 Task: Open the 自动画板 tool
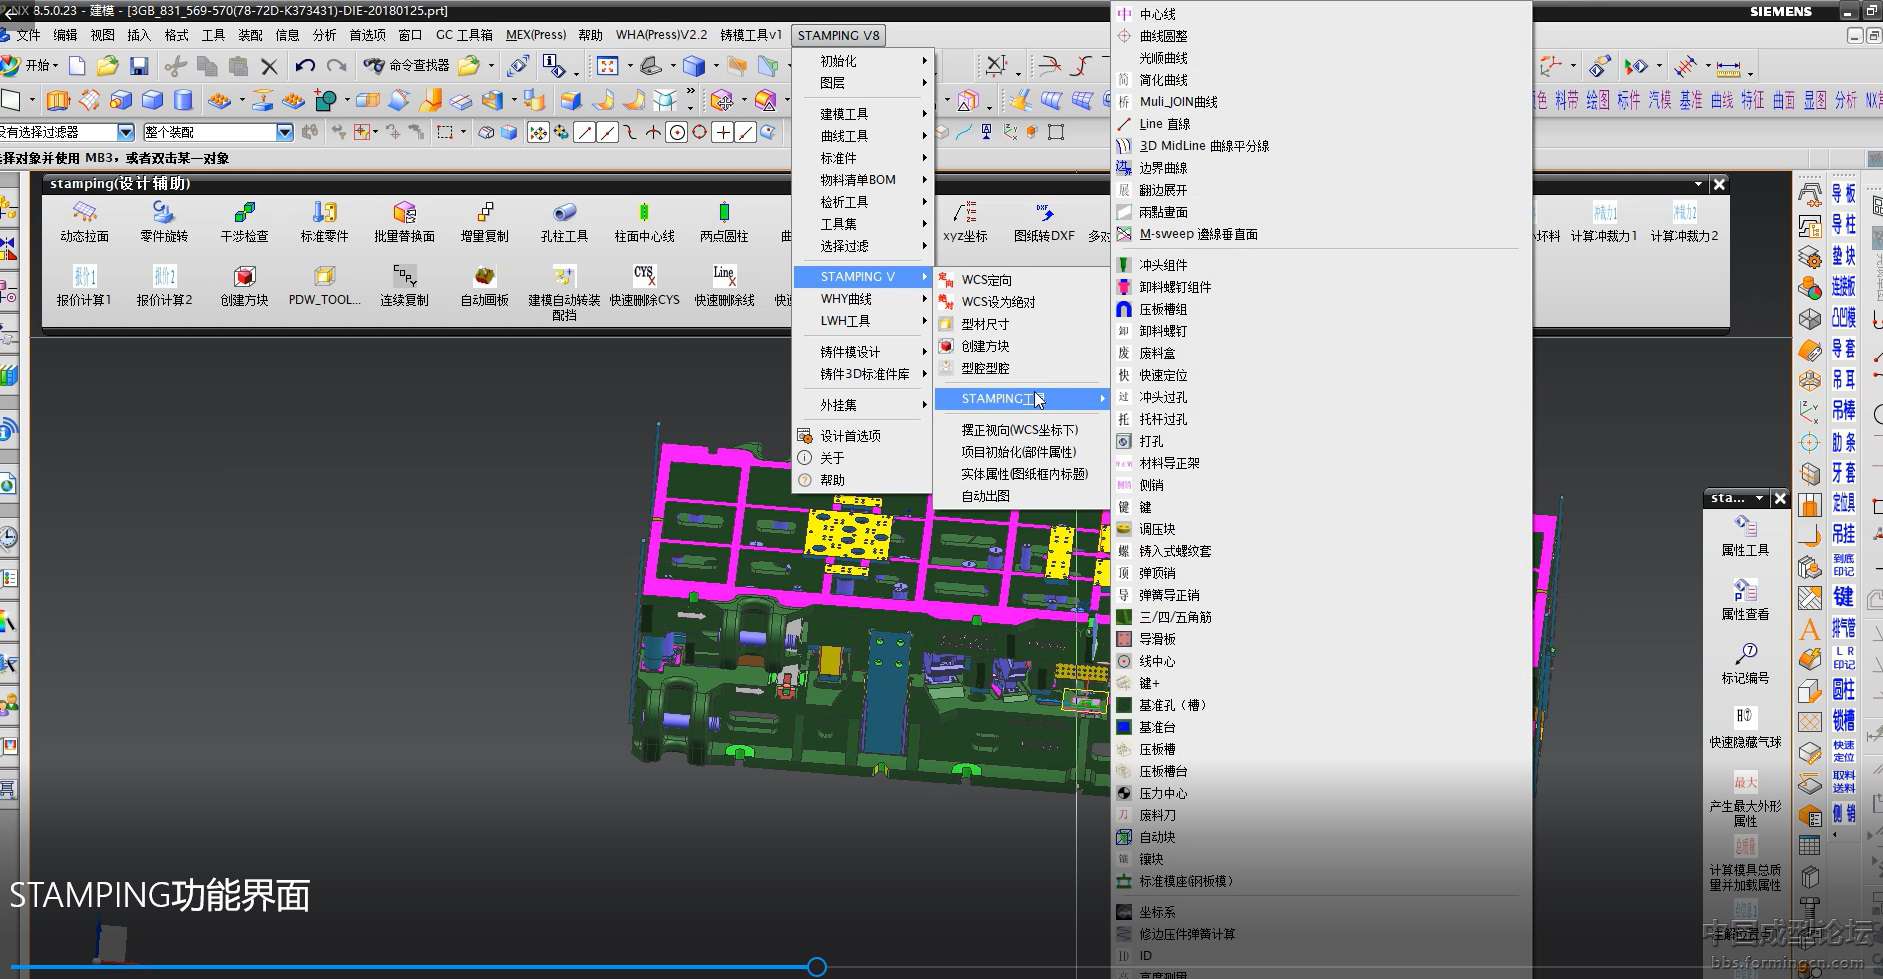pos(484,276)
